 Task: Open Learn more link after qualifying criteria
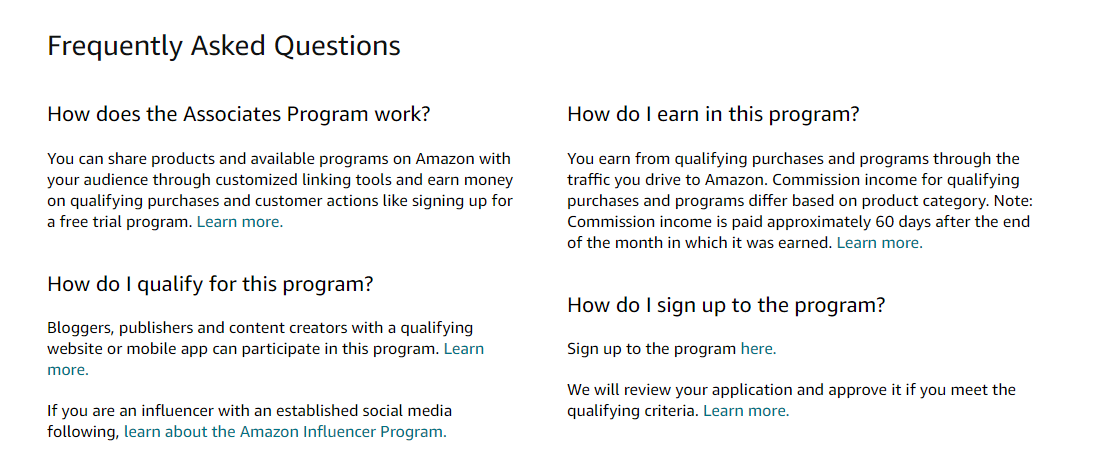coord(746,411)
